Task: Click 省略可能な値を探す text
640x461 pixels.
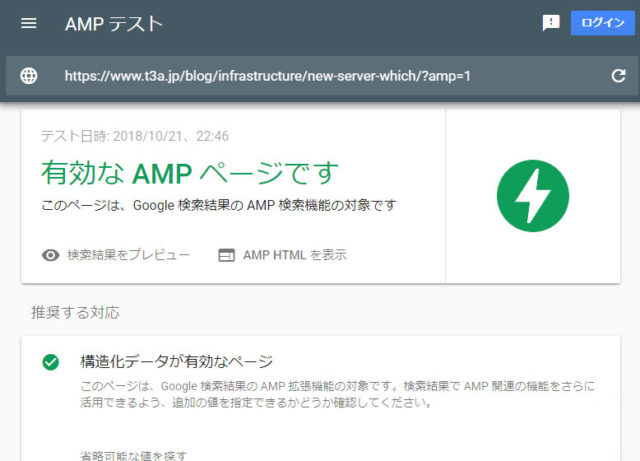Action: (x=133, y=456)
